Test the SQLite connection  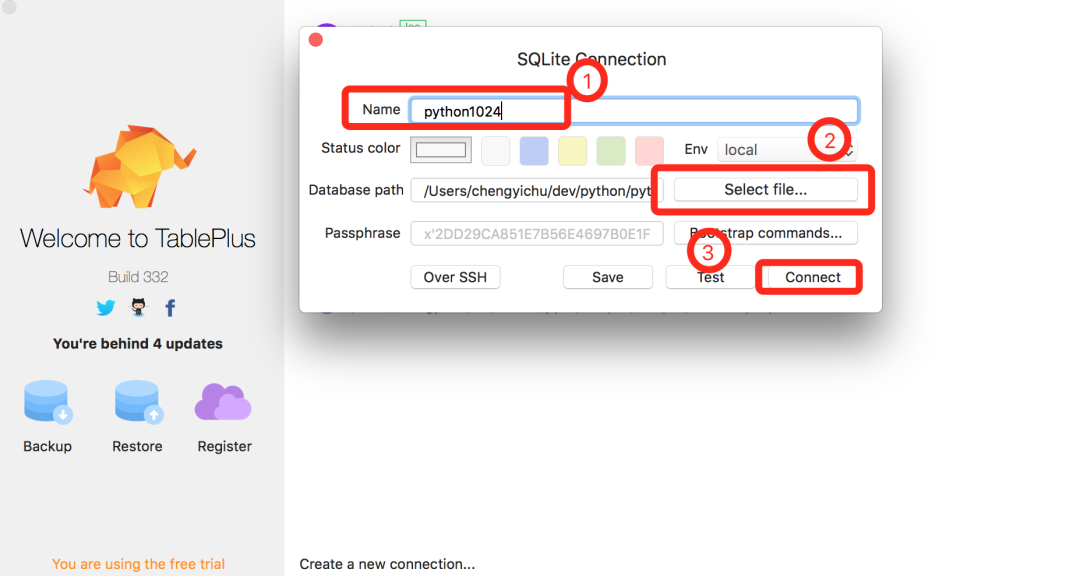pos(710,277)
